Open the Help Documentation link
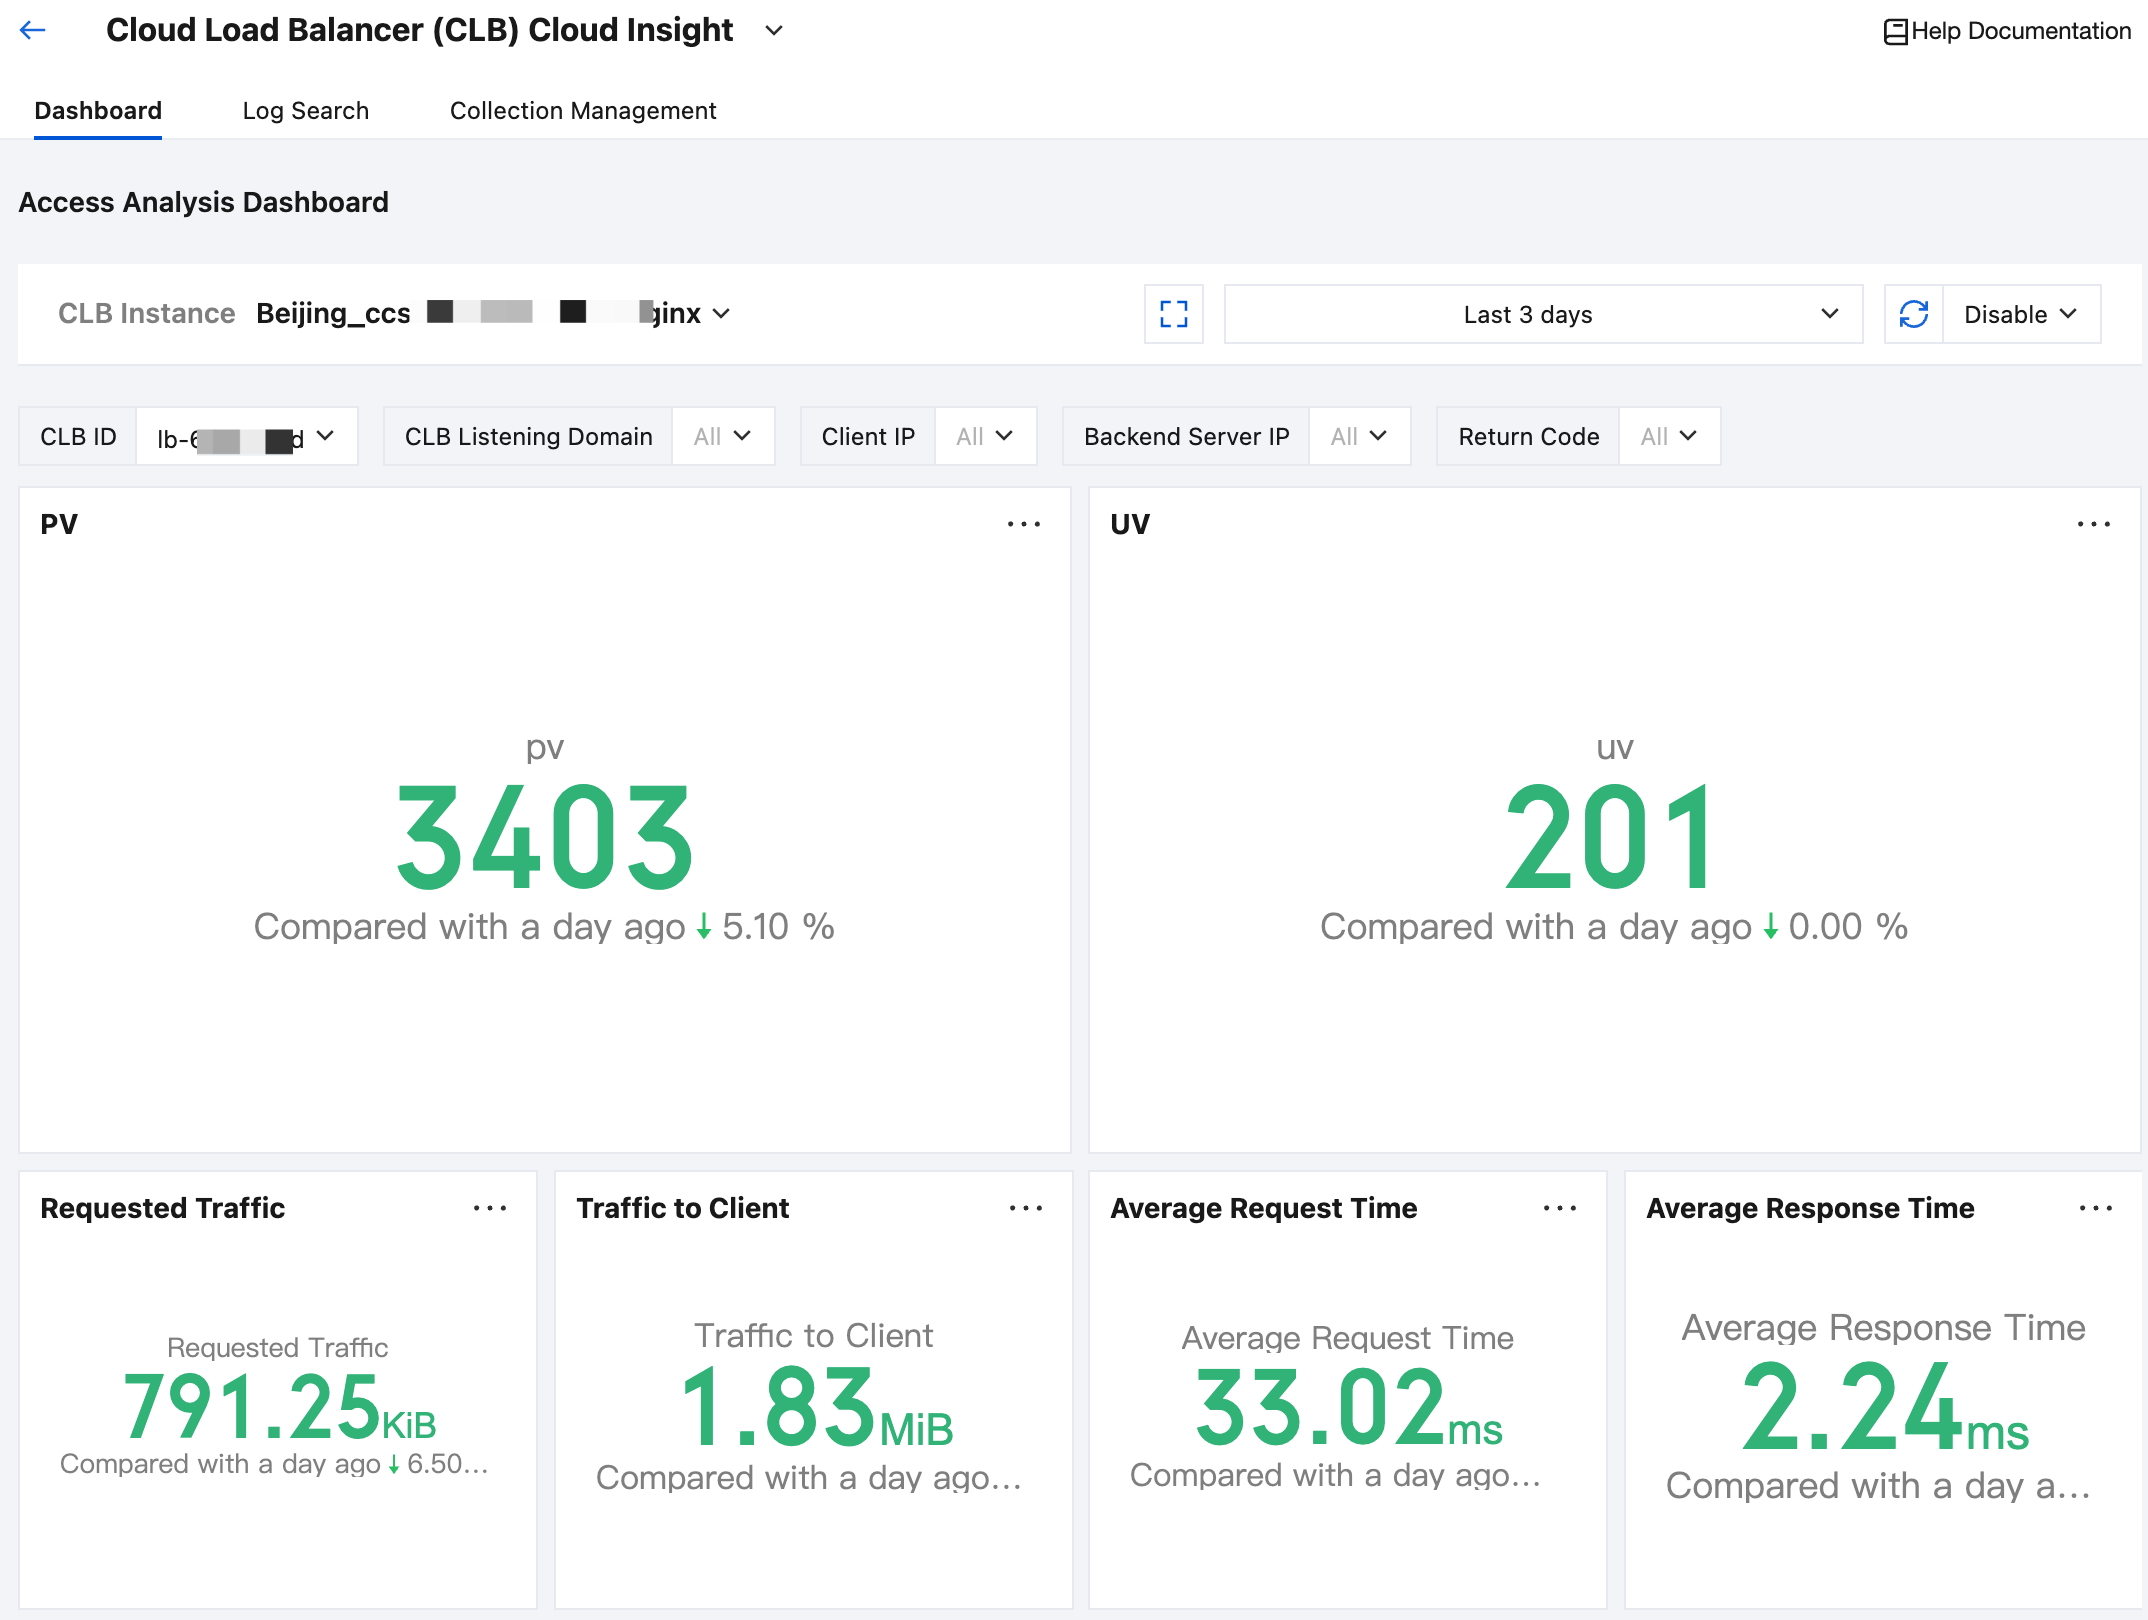 2020,31
